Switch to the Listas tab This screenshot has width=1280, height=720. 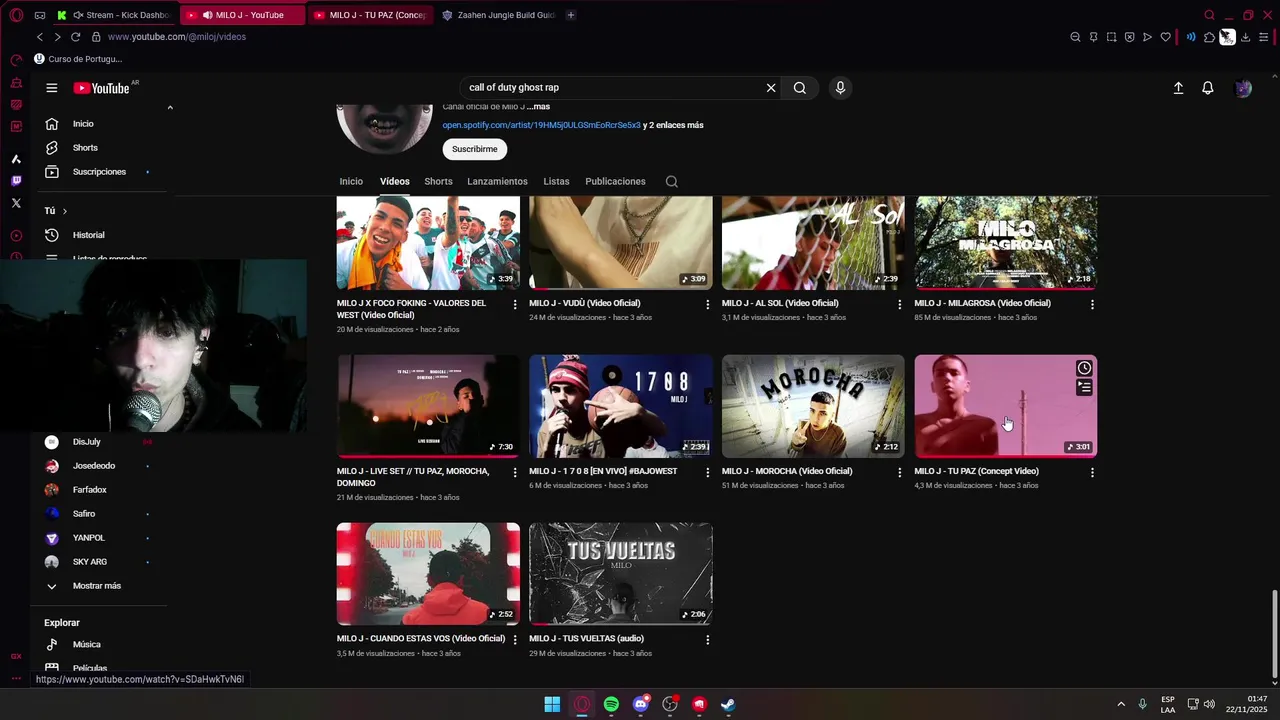click(556, 182)
